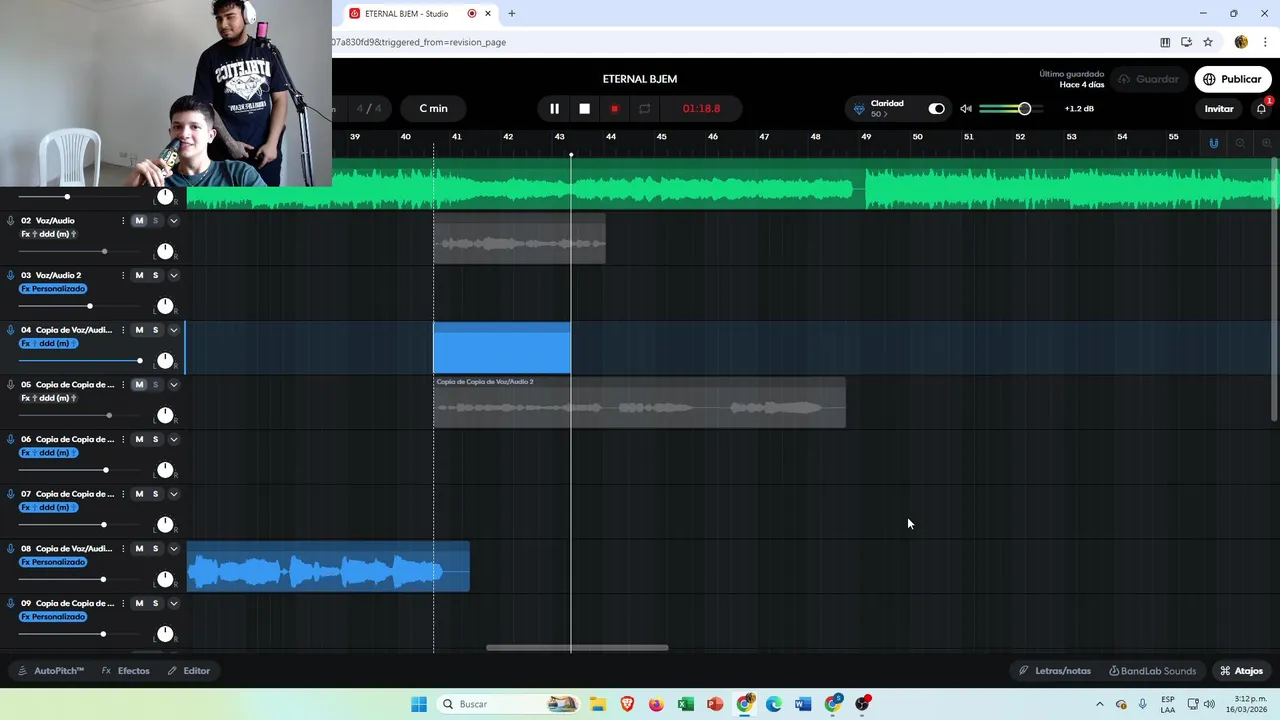The image size is (1280, 720).
Task: Open three-dot menu of track 09
Action: click(x=123, y=603)
